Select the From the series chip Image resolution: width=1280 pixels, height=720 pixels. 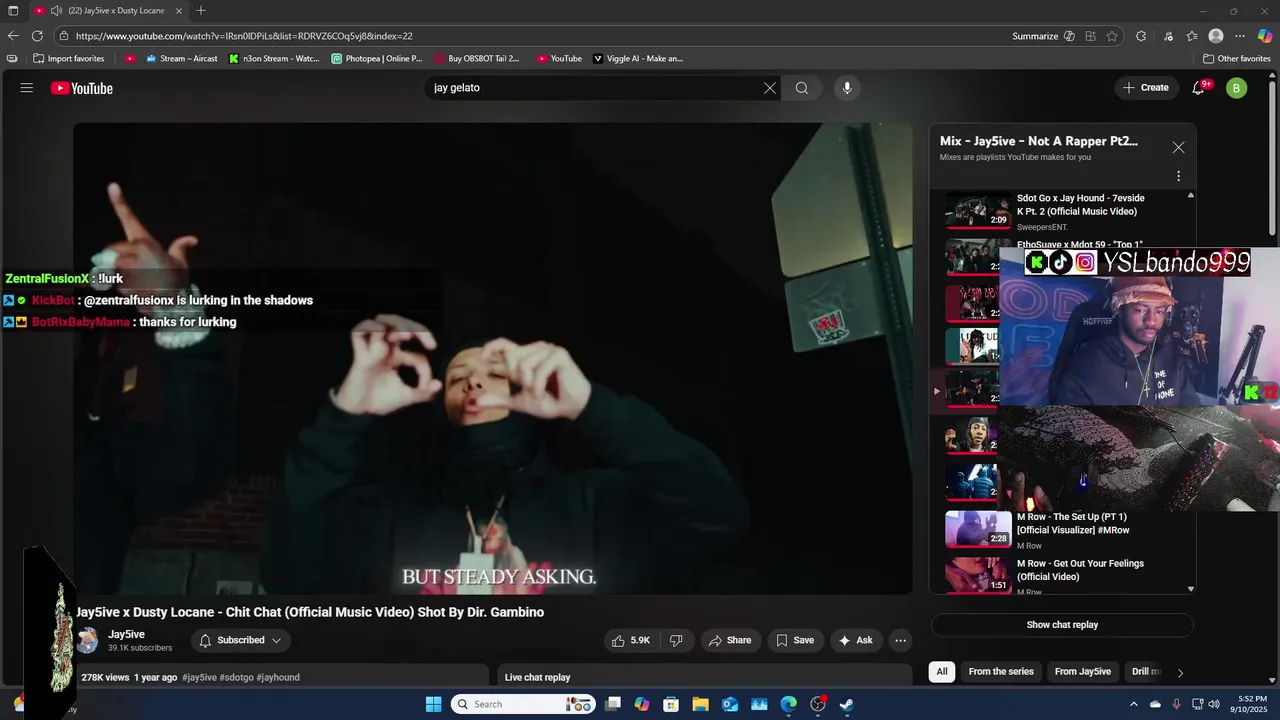1001,672
